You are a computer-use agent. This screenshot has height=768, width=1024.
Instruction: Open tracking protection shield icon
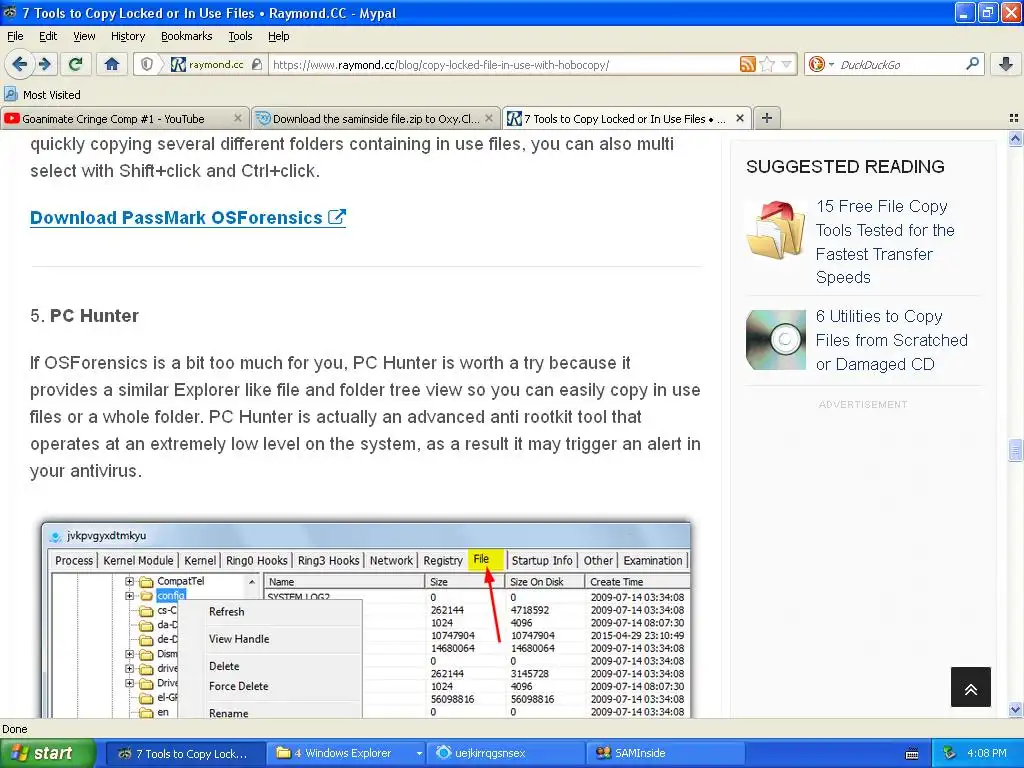147,64
